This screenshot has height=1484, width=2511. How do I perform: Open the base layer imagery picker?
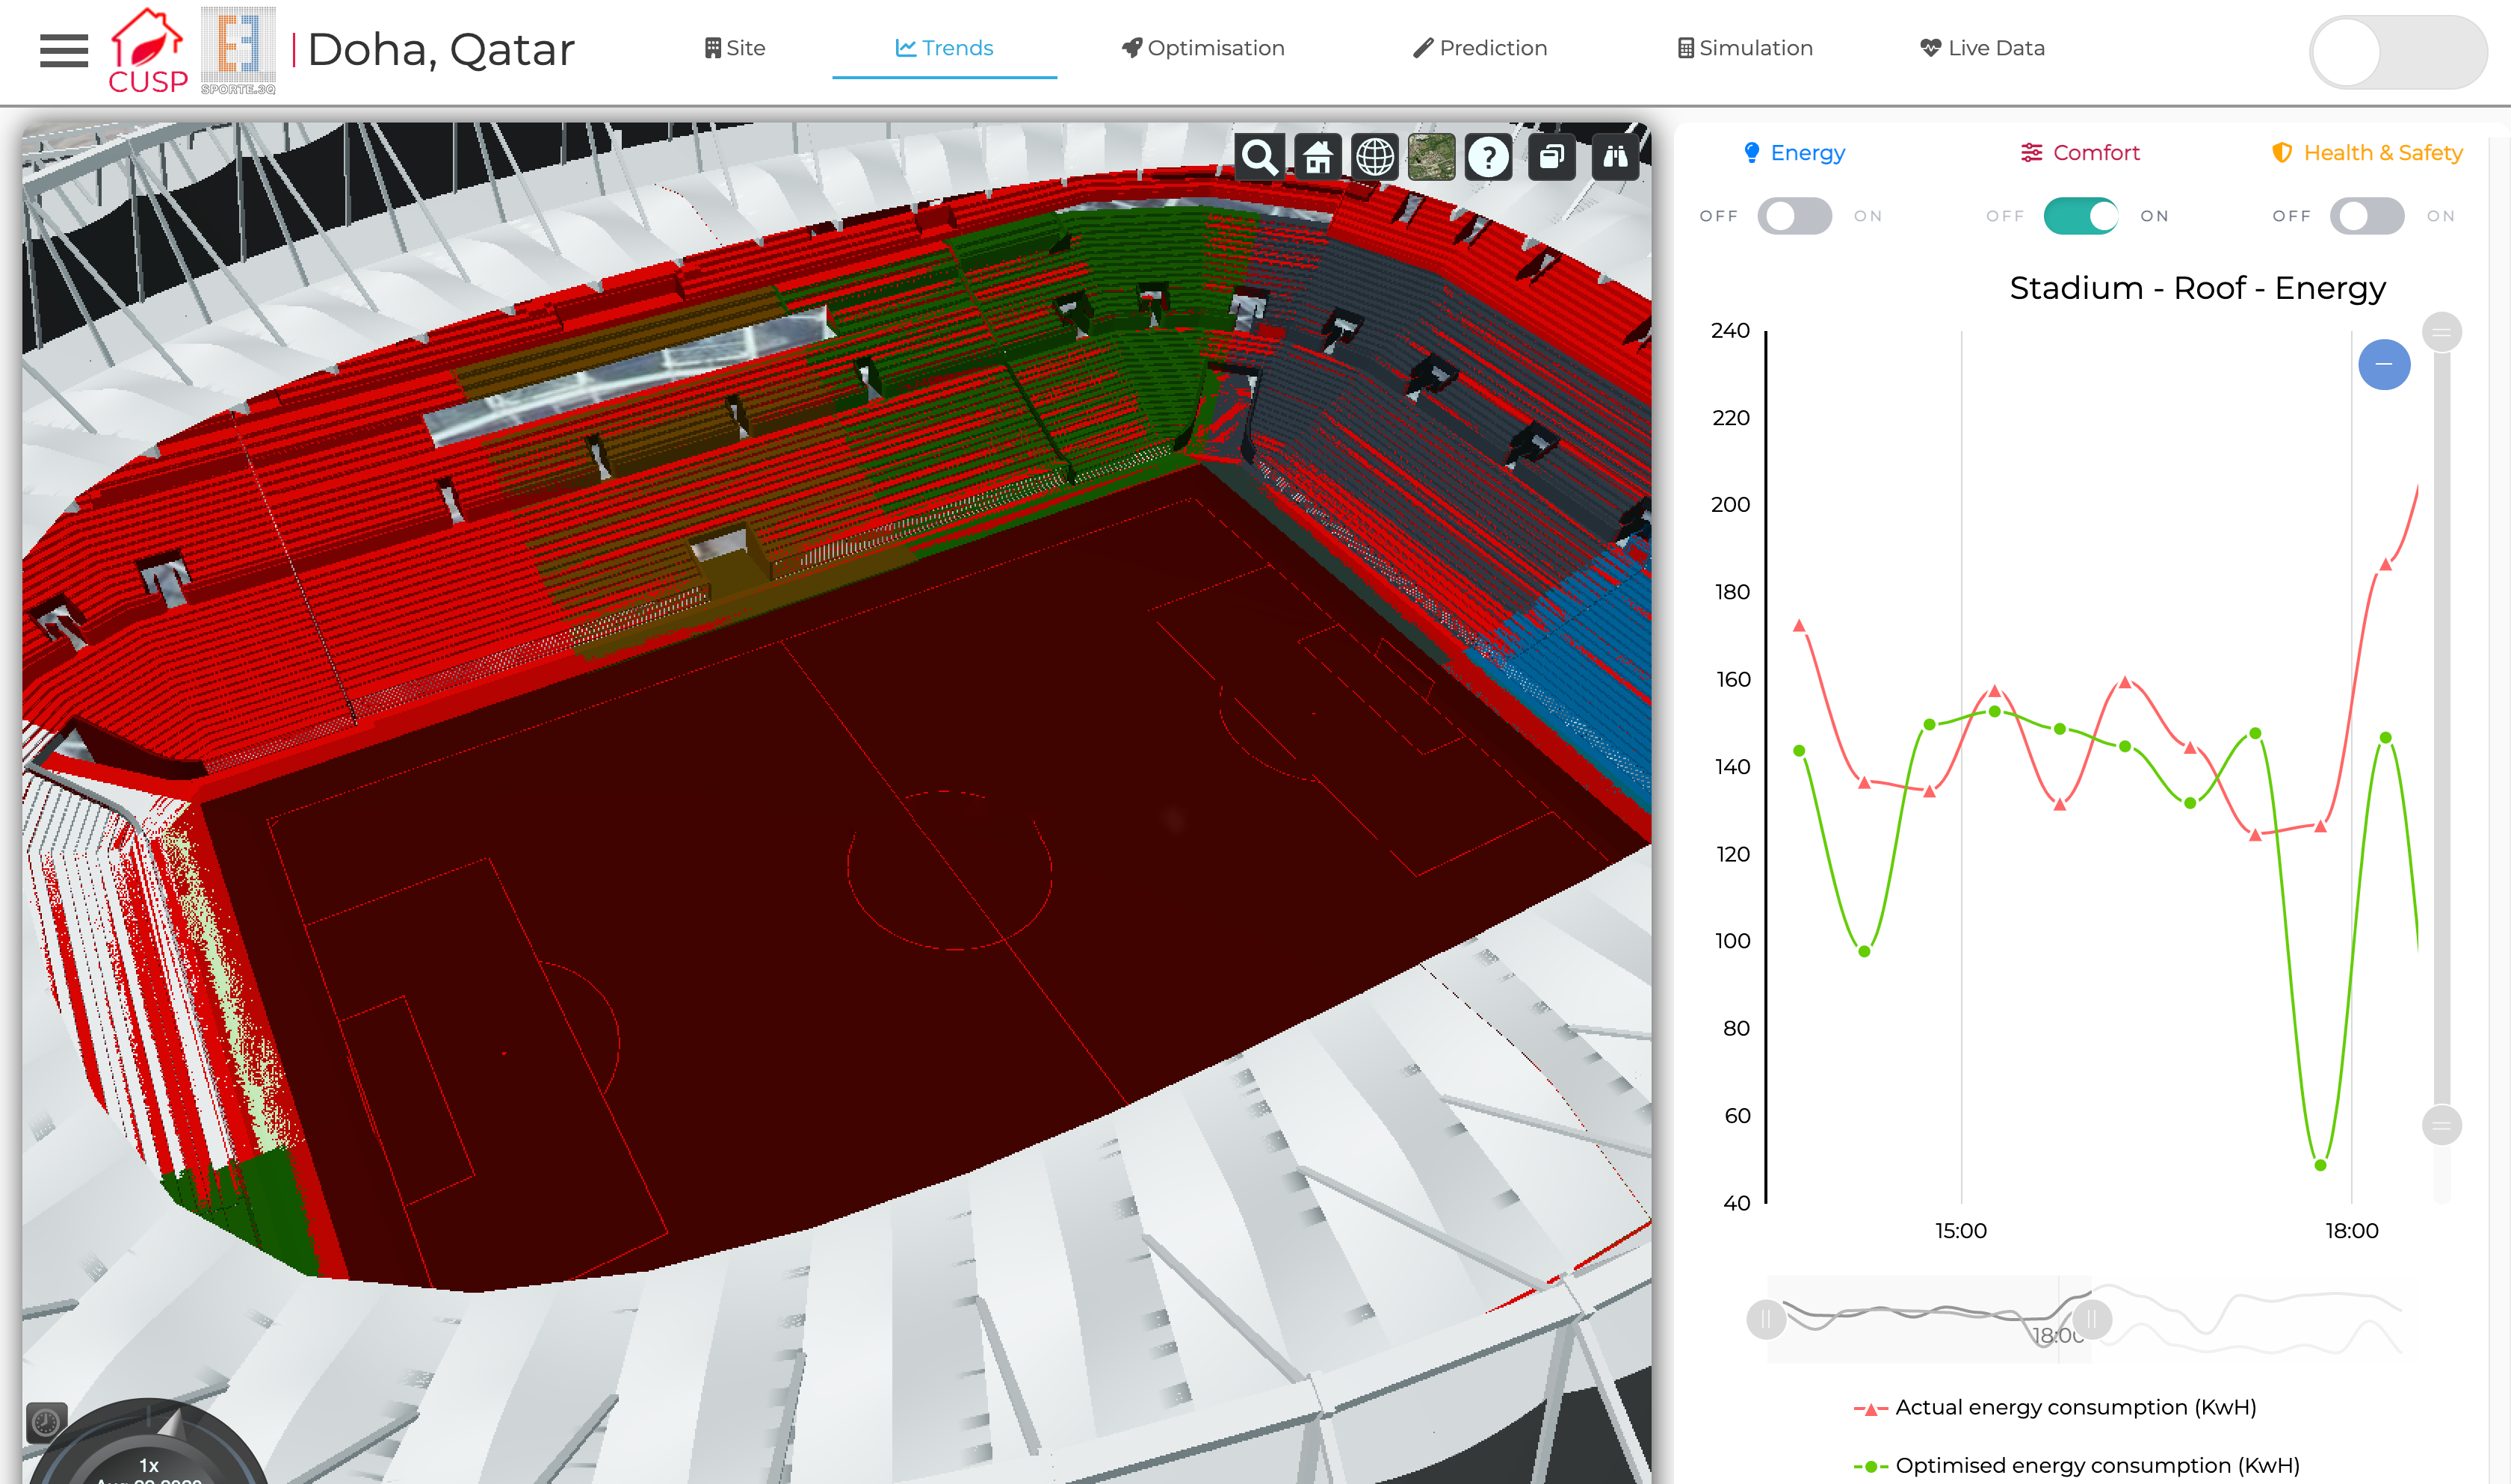[x=1431, y=157]
